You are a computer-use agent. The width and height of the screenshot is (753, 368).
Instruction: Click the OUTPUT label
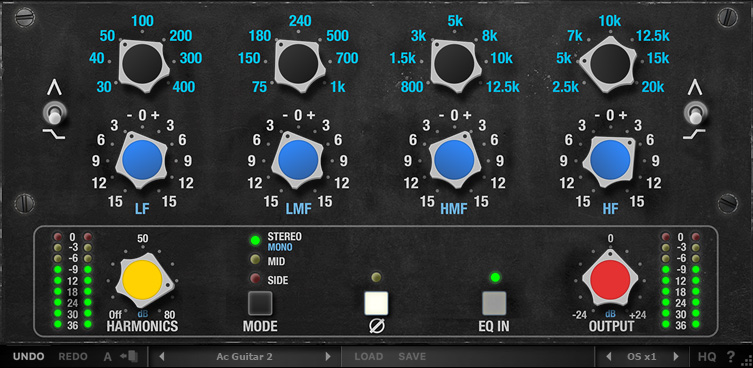click(x=611, y=327)
